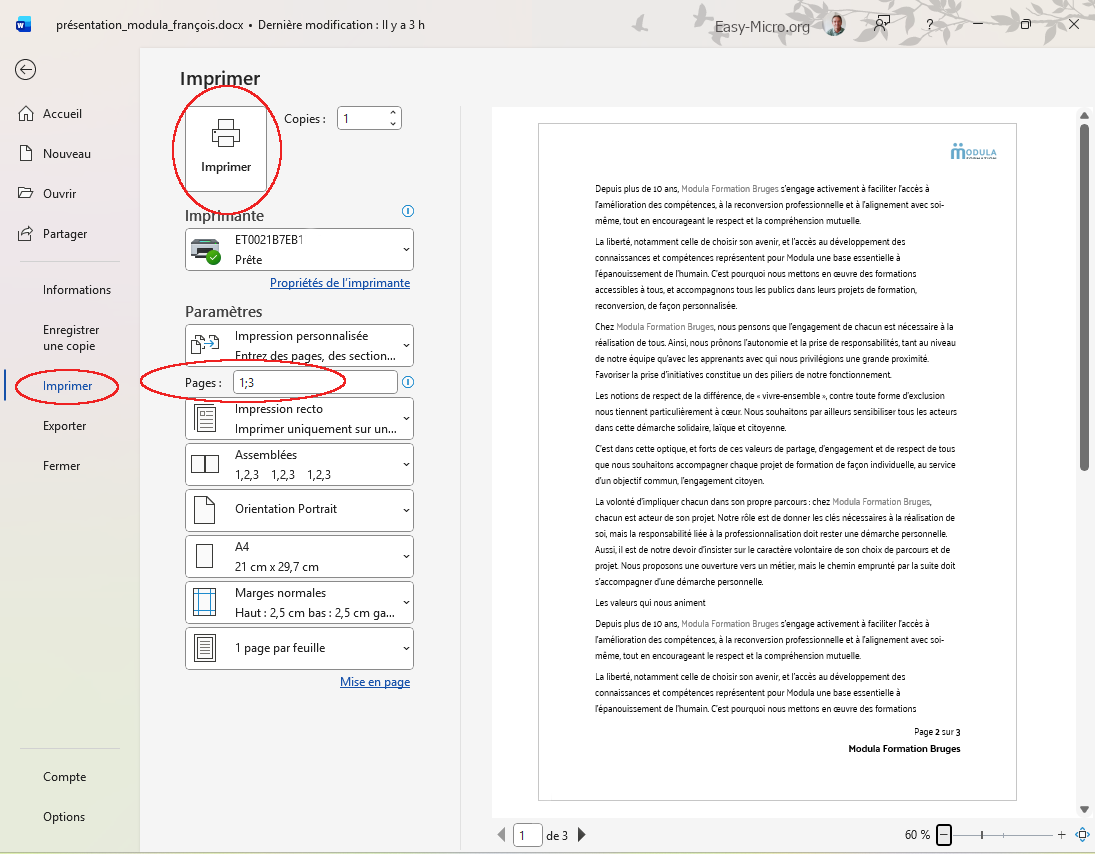
Task: Switch to the Exporter section
Action: tap(65, 426)
